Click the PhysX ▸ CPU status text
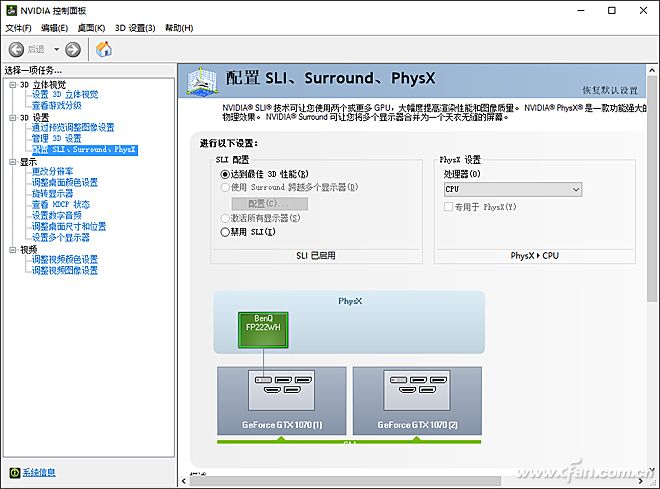 (535, 256)
